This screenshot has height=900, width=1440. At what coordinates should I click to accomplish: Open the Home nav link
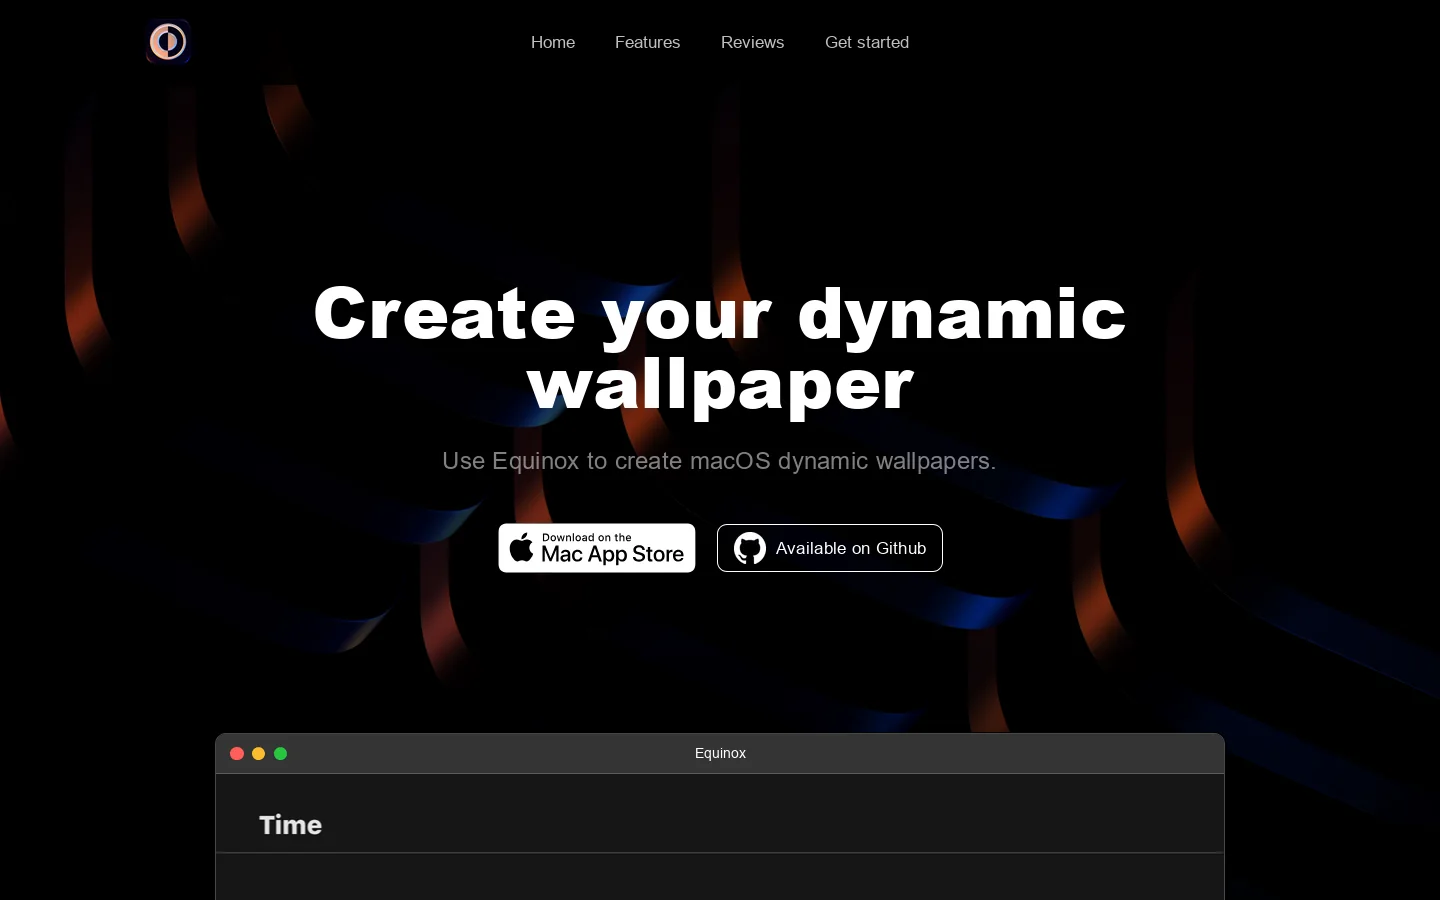tap(553, 42)
